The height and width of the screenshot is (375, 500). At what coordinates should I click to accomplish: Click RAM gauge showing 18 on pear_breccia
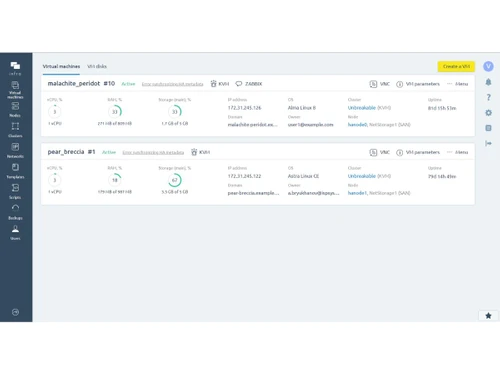(115, 180)
